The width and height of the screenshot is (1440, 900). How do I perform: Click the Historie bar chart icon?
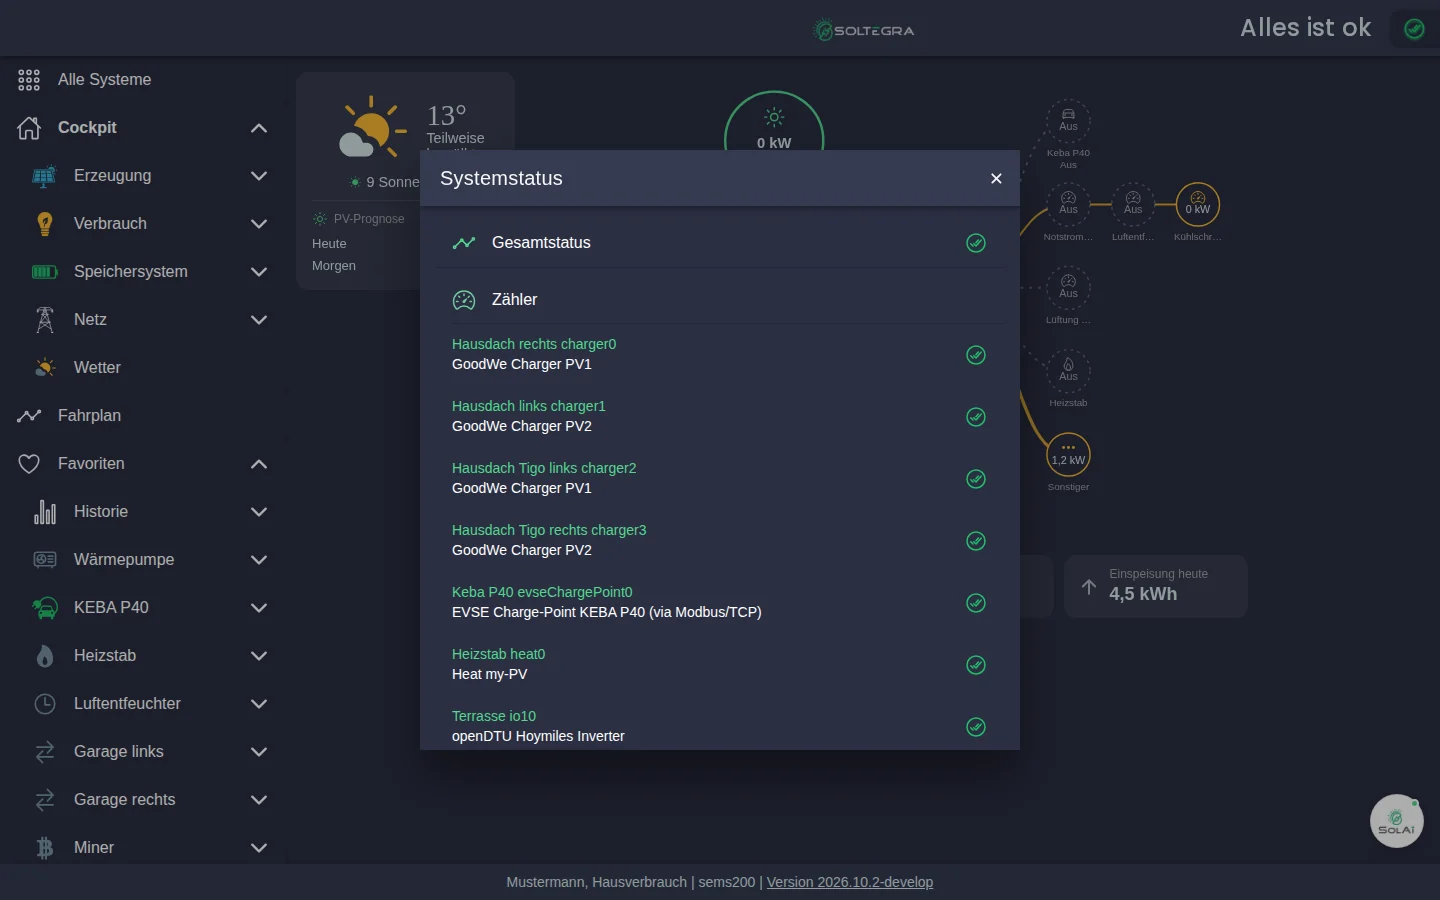(x=45, y=512)
